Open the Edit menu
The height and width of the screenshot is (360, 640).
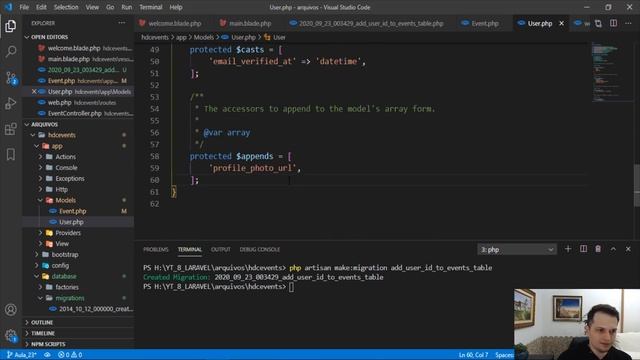41,7
